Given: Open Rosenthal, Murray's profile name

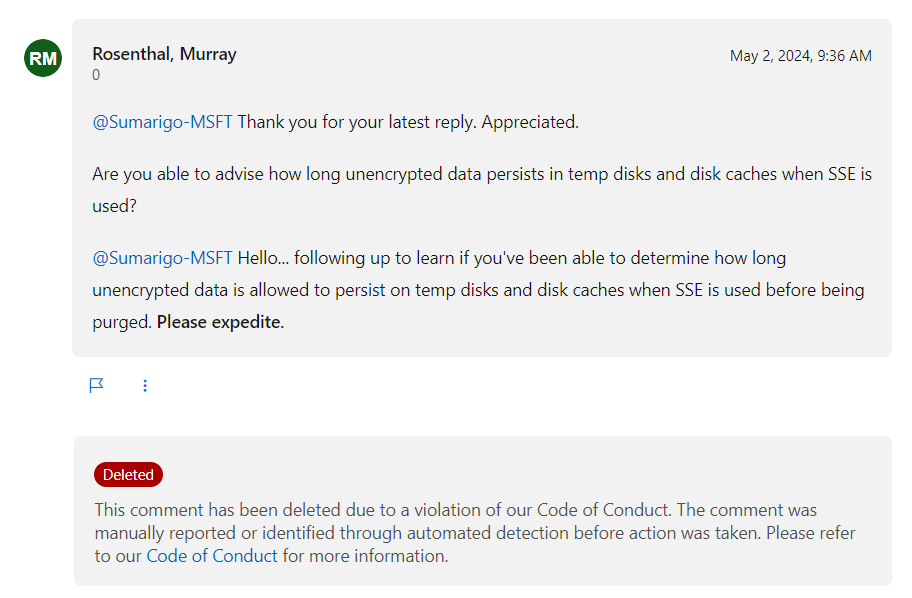Looking at the screenshot, I should [x=165, y=54].
